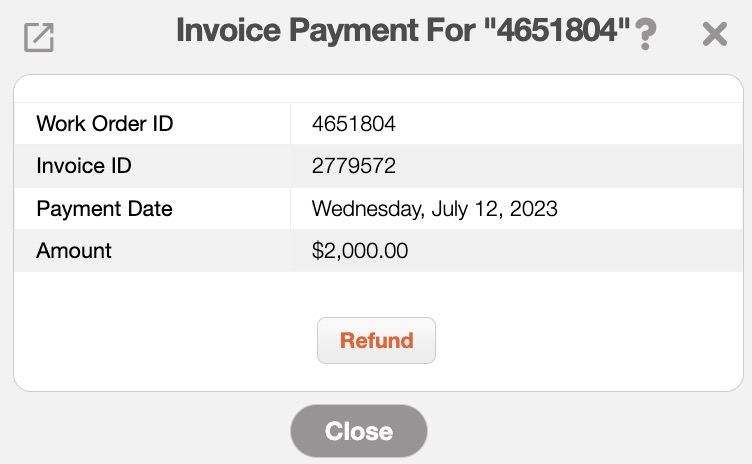This screenshot has width=752, height=464.
Task: Select the Invoice ID label
Action: (x=84, y=166)
